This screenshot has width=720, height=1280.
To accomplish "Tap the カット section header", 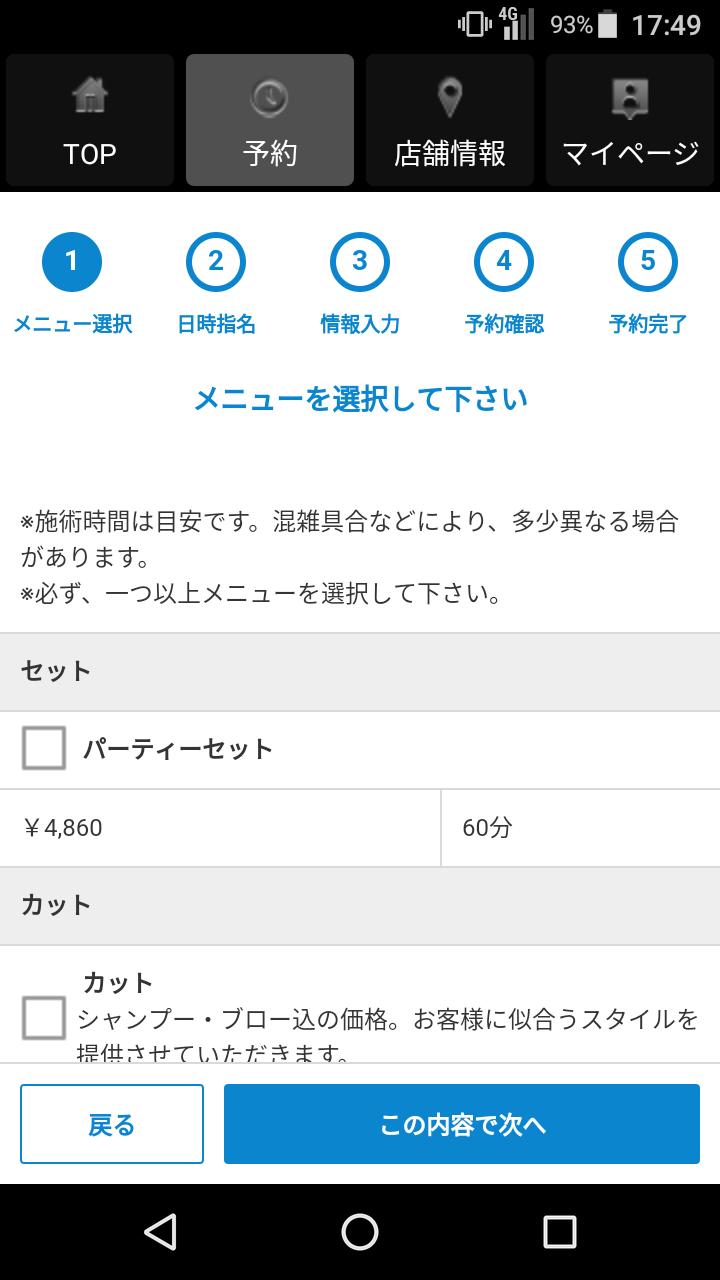I will point(360,906).
